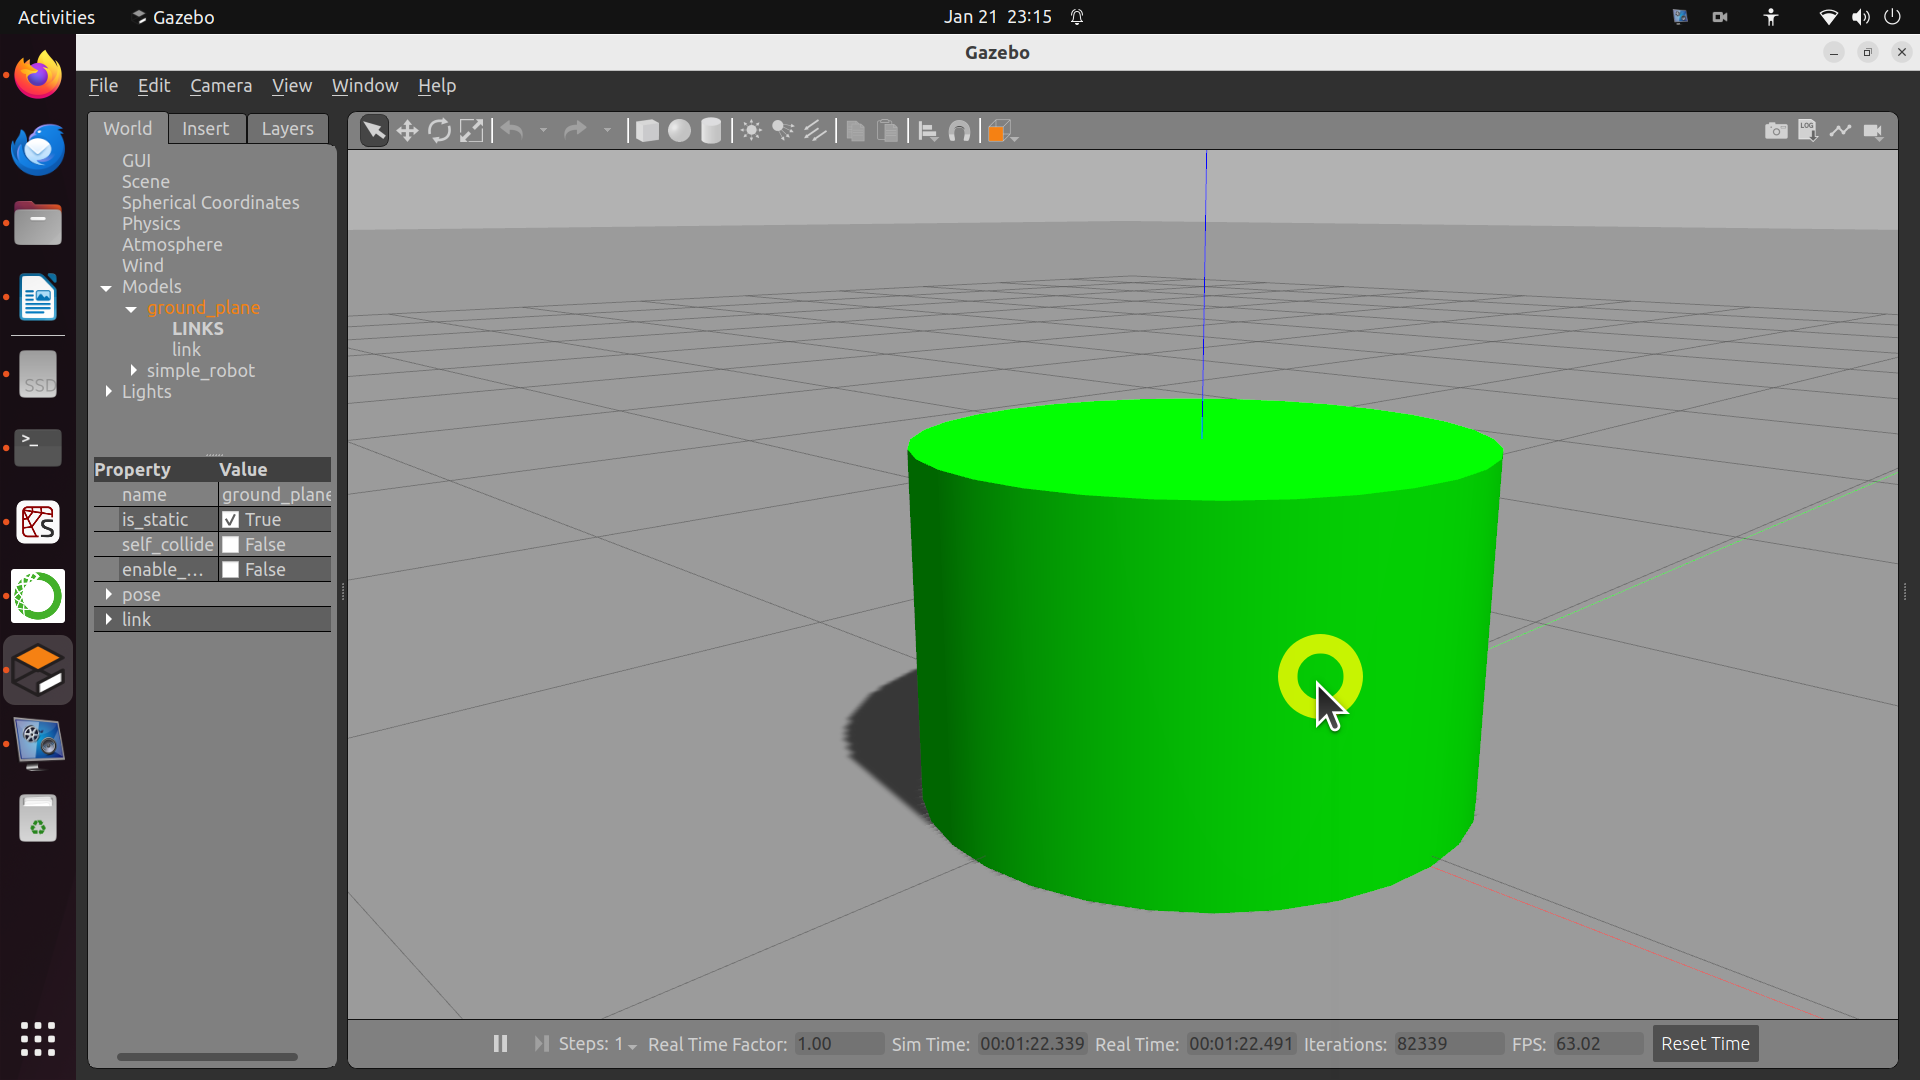The height and width of the screenshot is (1080, 1920).
Task: Select the translate/move tool
Action: tap(406, 129)
